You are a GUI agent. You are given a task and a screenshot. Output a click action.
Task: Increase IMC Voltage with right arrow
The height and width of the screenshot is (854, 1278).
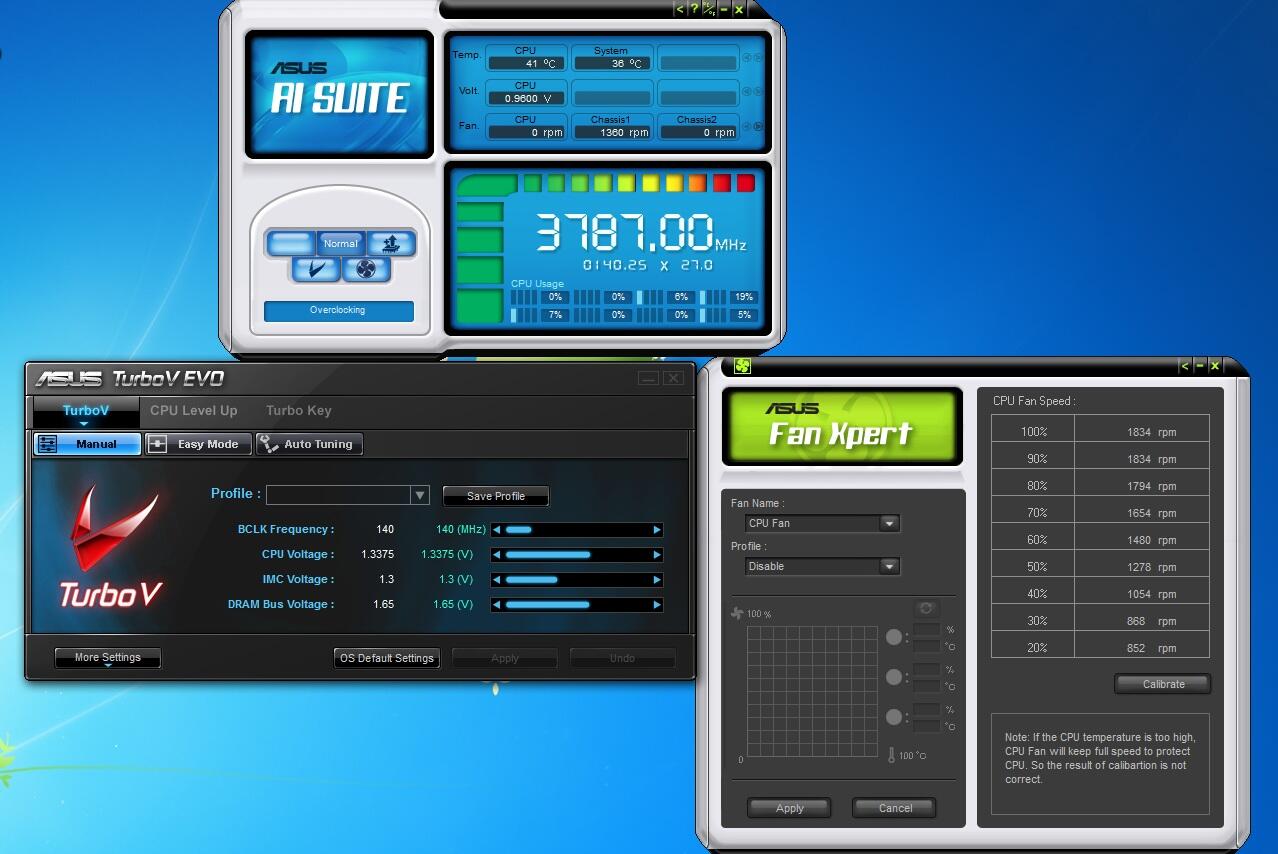point(657,579)
